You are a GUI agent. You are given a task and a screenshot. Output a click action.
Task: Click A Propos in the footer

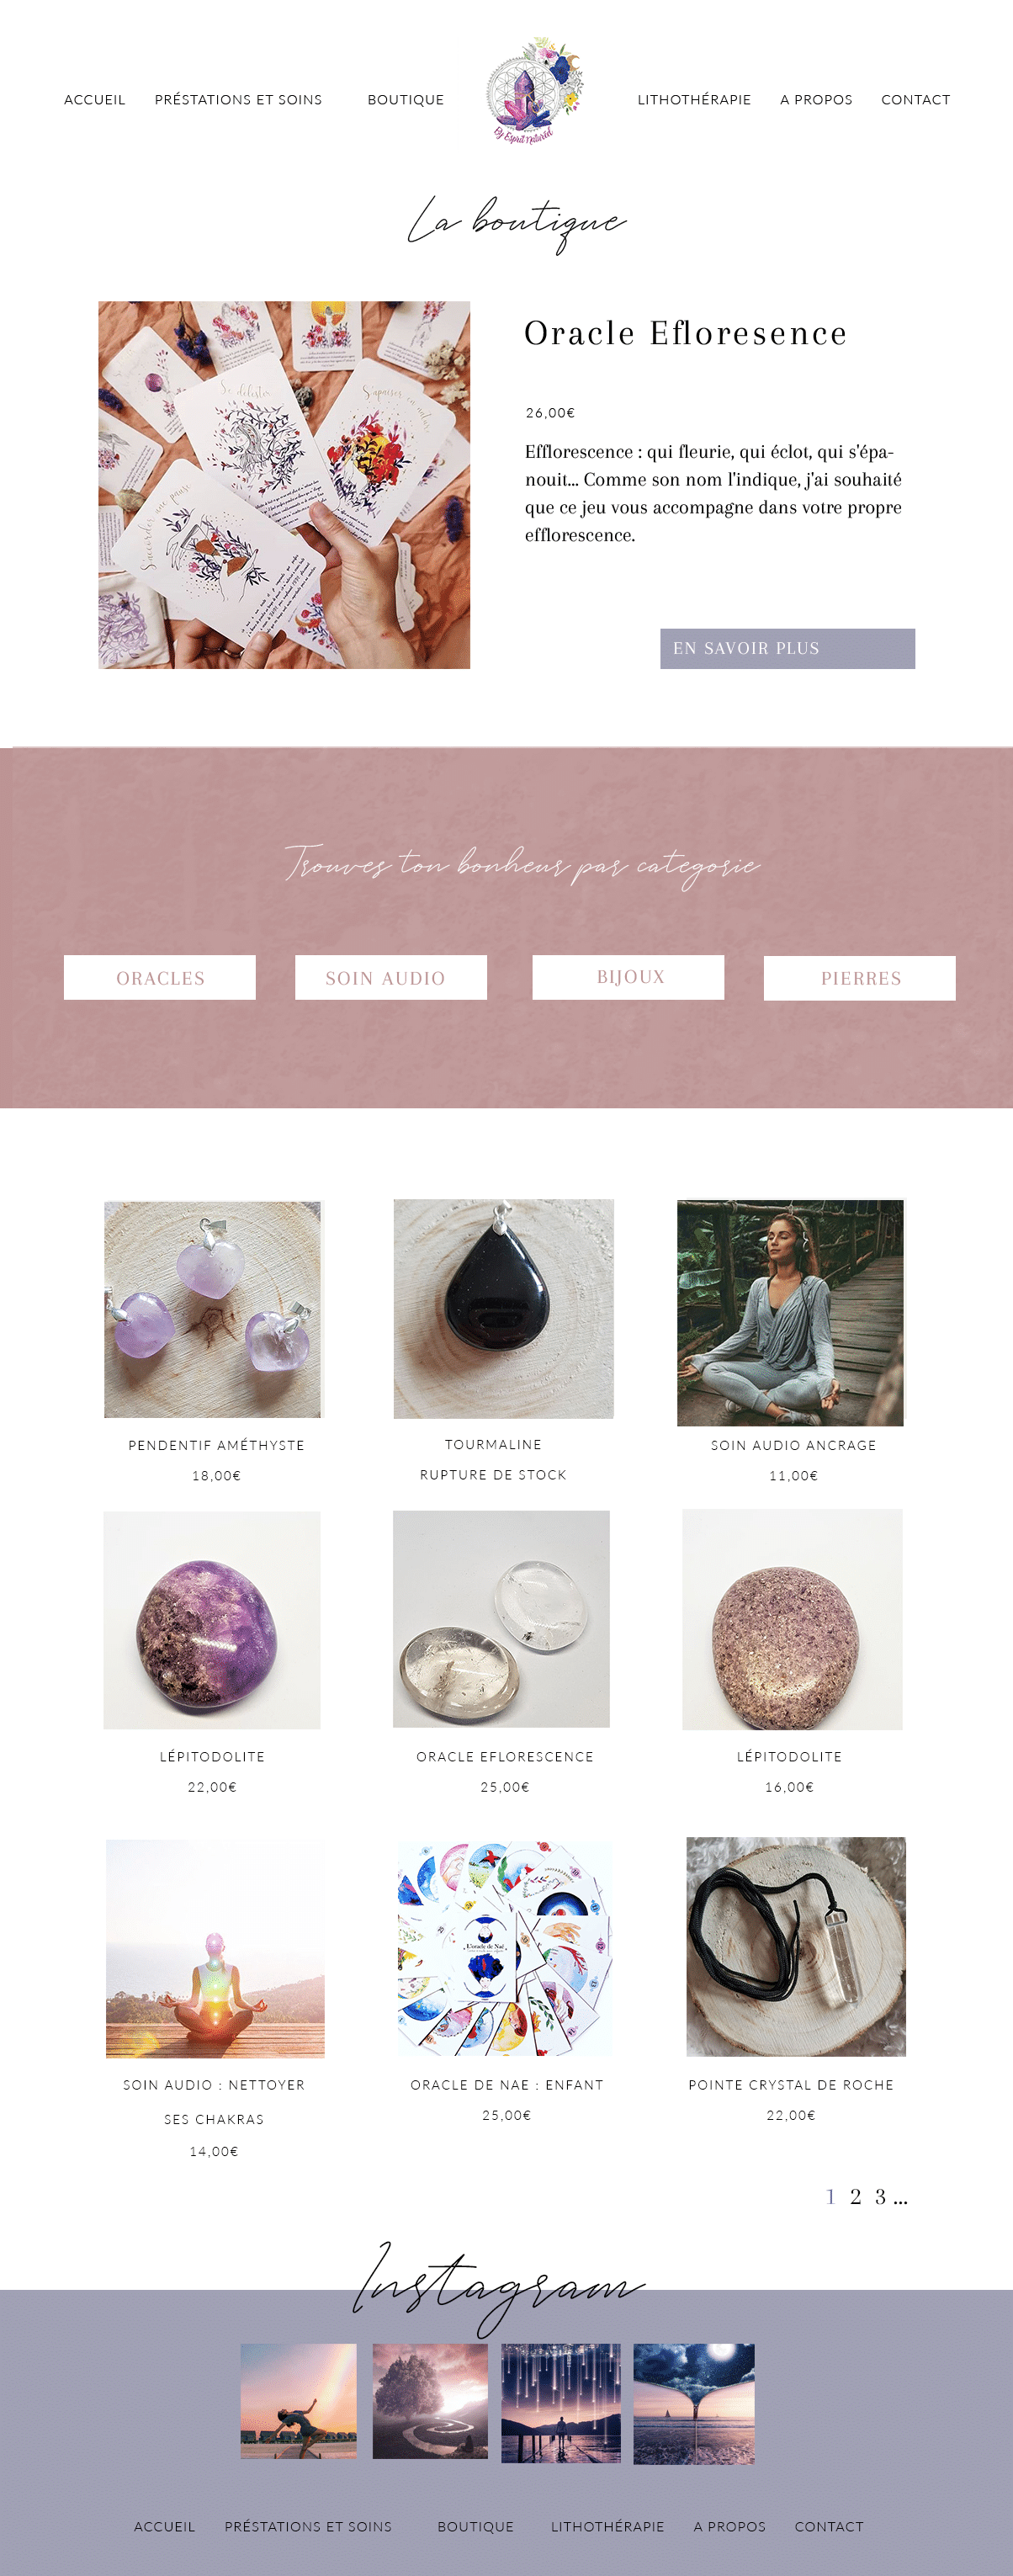[729, 2526]
